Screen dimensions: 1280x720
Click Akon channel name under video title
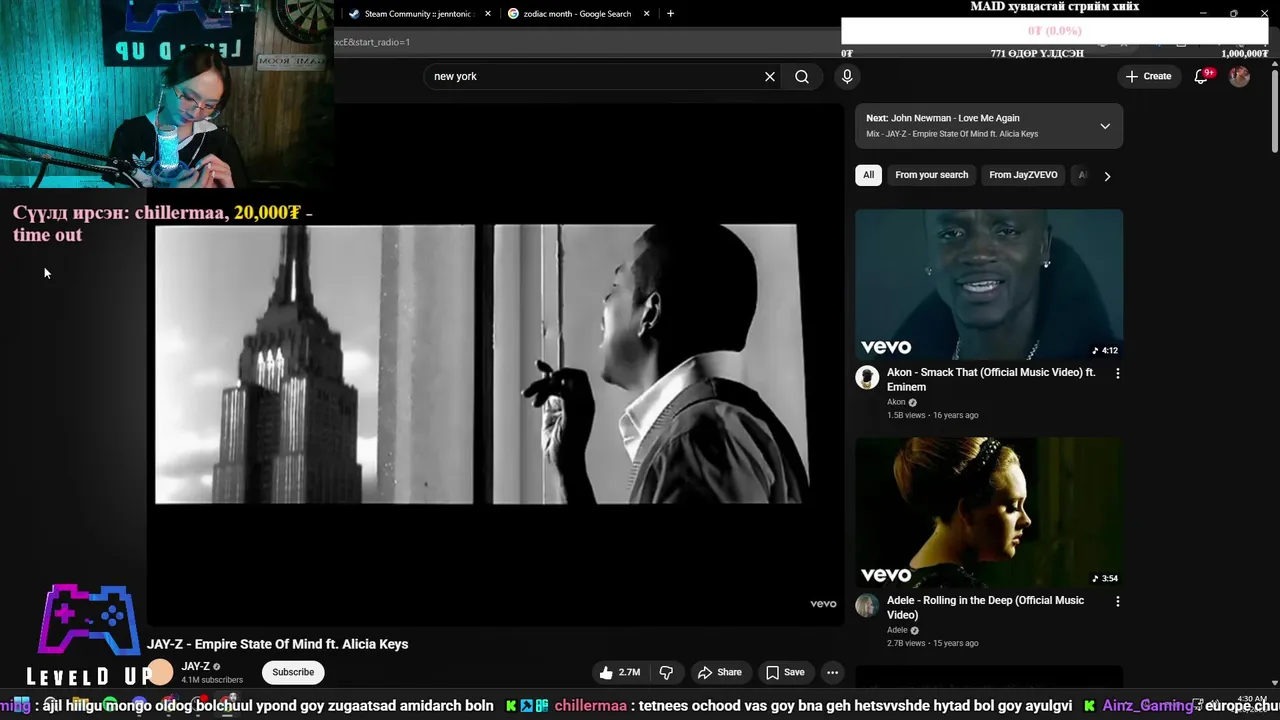click(x=896, y=402)
